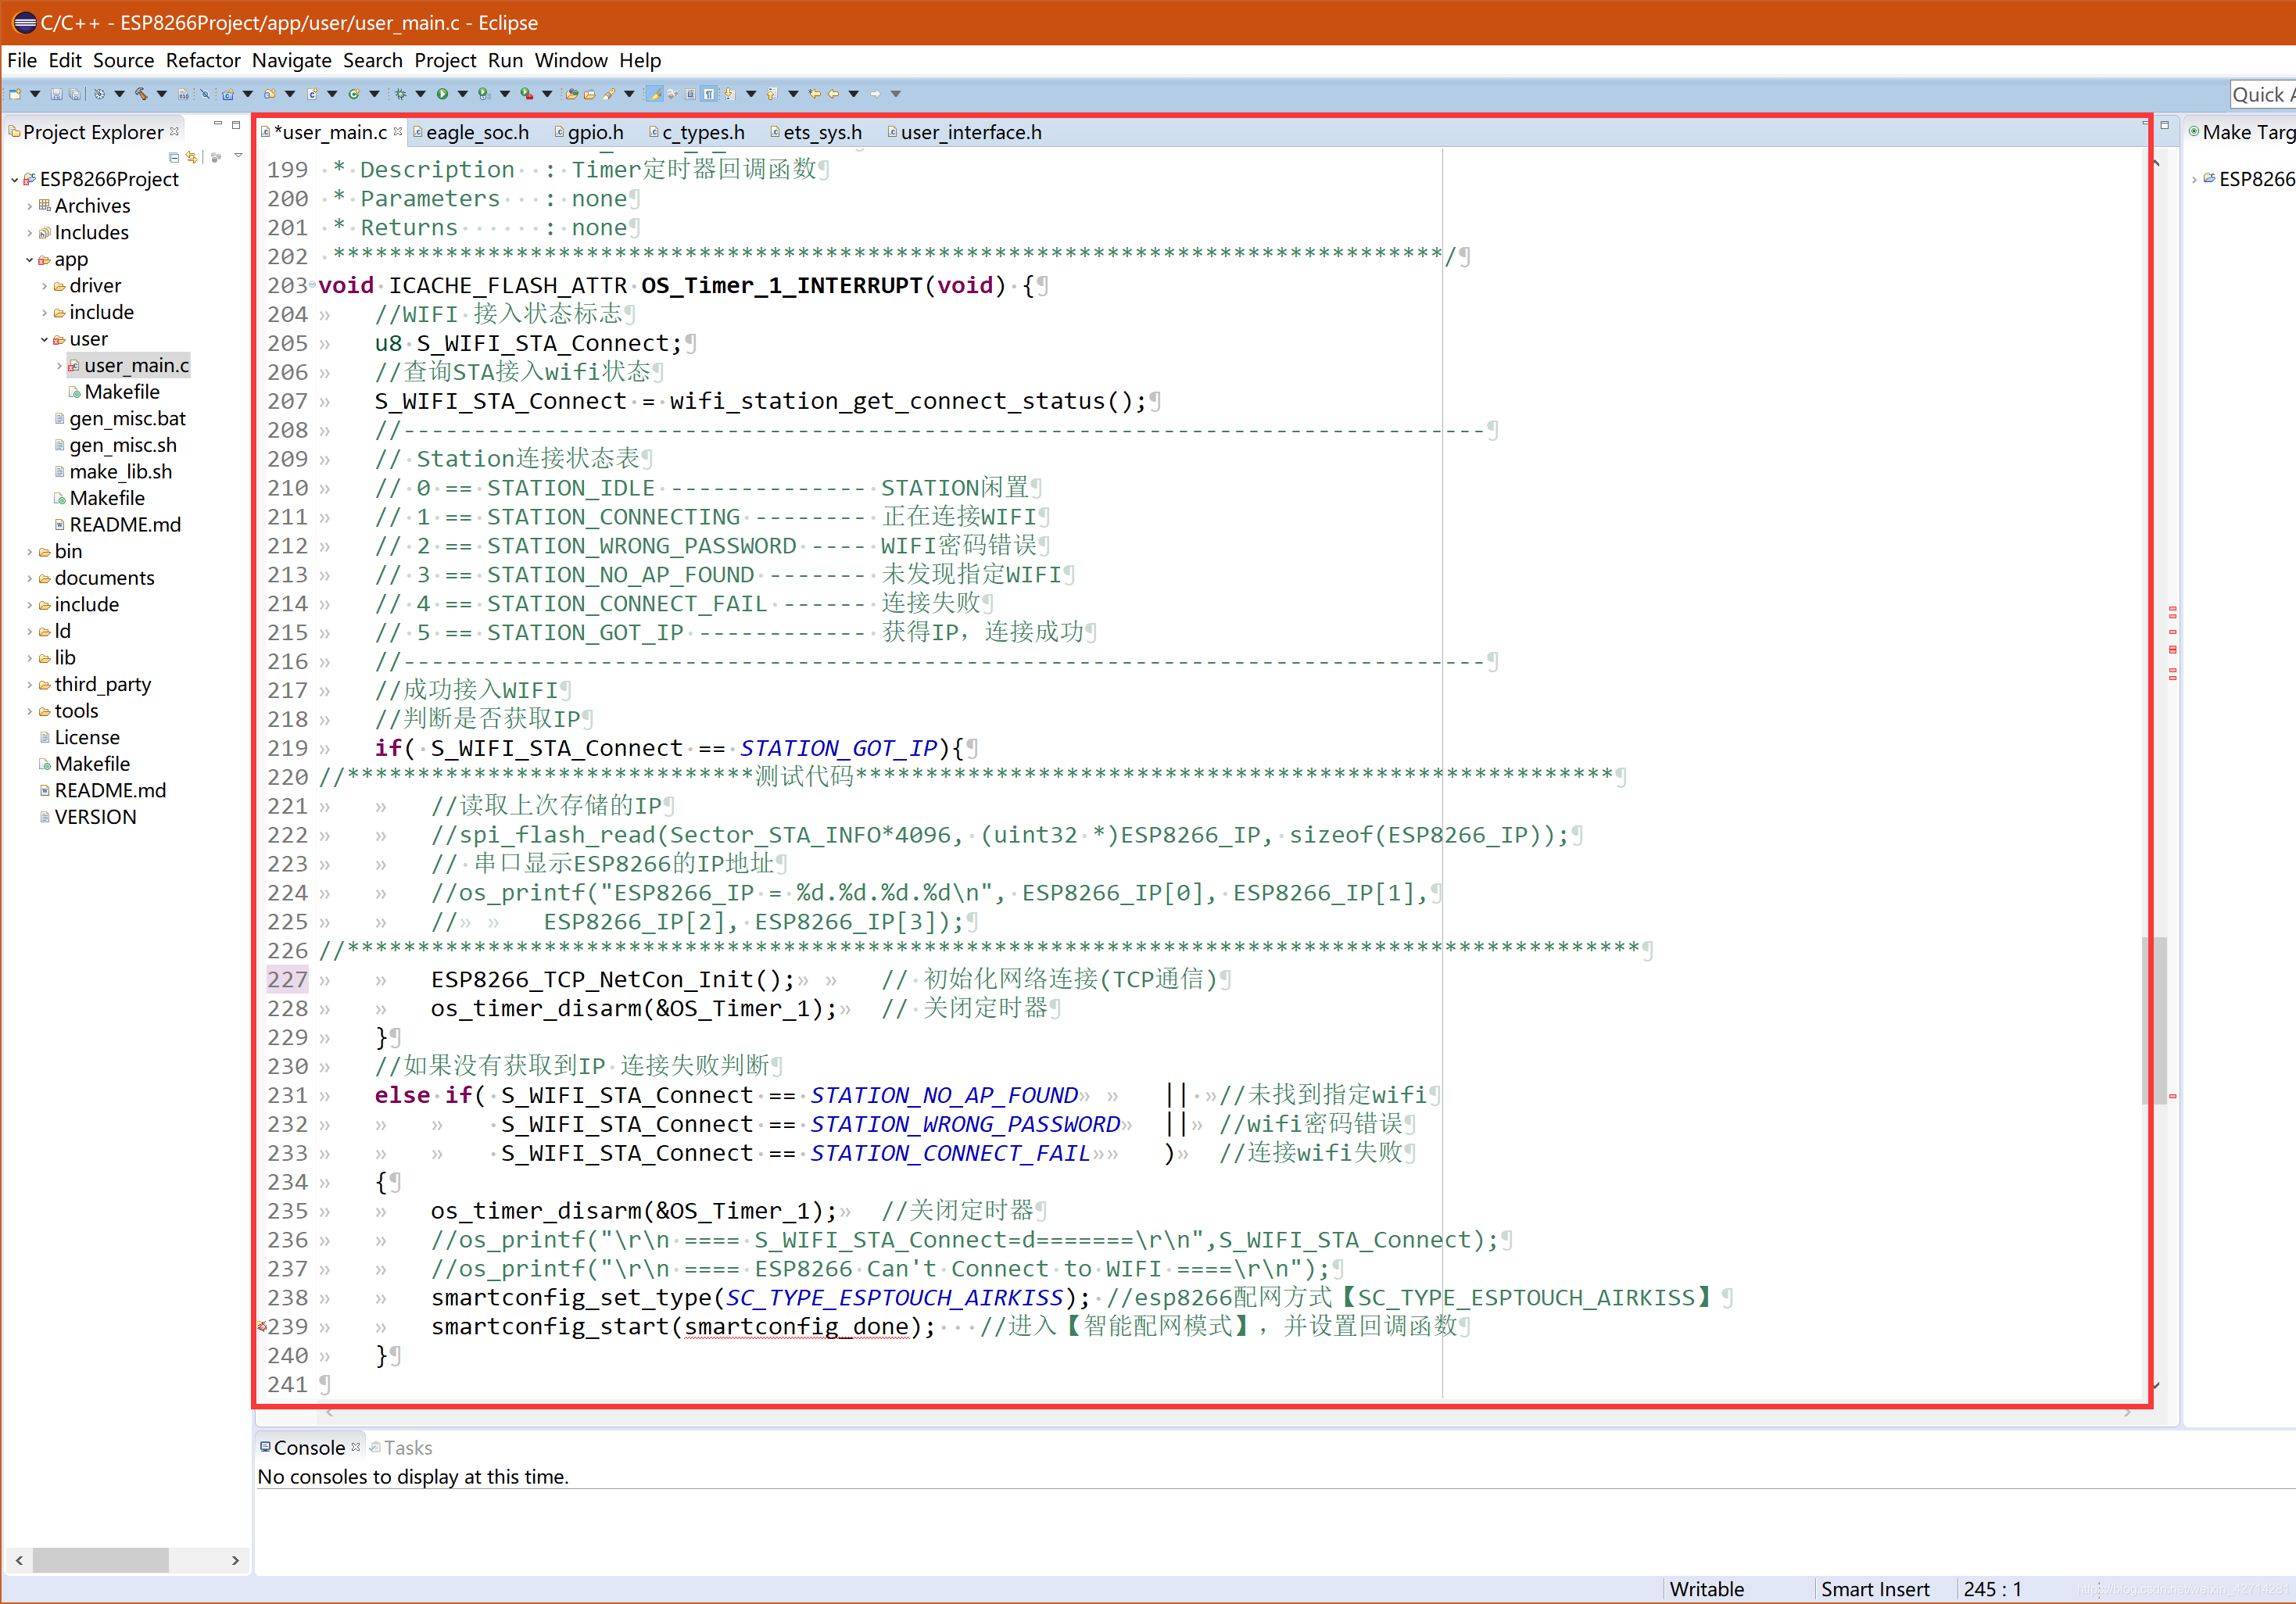The image size is (2296, 1604).
Task: Open Project Explorer View Menu dropdown
Action: tap(238, 156)
